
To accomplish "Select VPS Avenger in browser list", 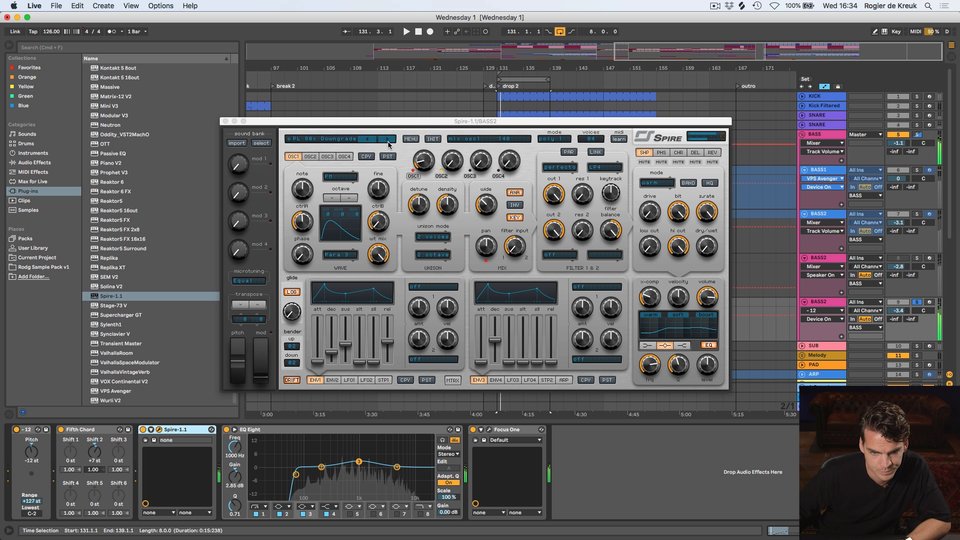I will pyautogui.click(x=115, y=391).
